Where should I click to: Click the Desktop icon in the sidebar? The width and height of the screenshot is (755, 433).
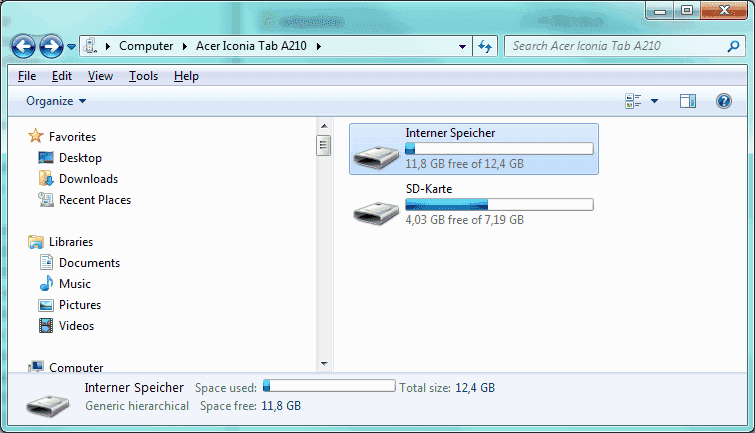click(x=46, y=158)
